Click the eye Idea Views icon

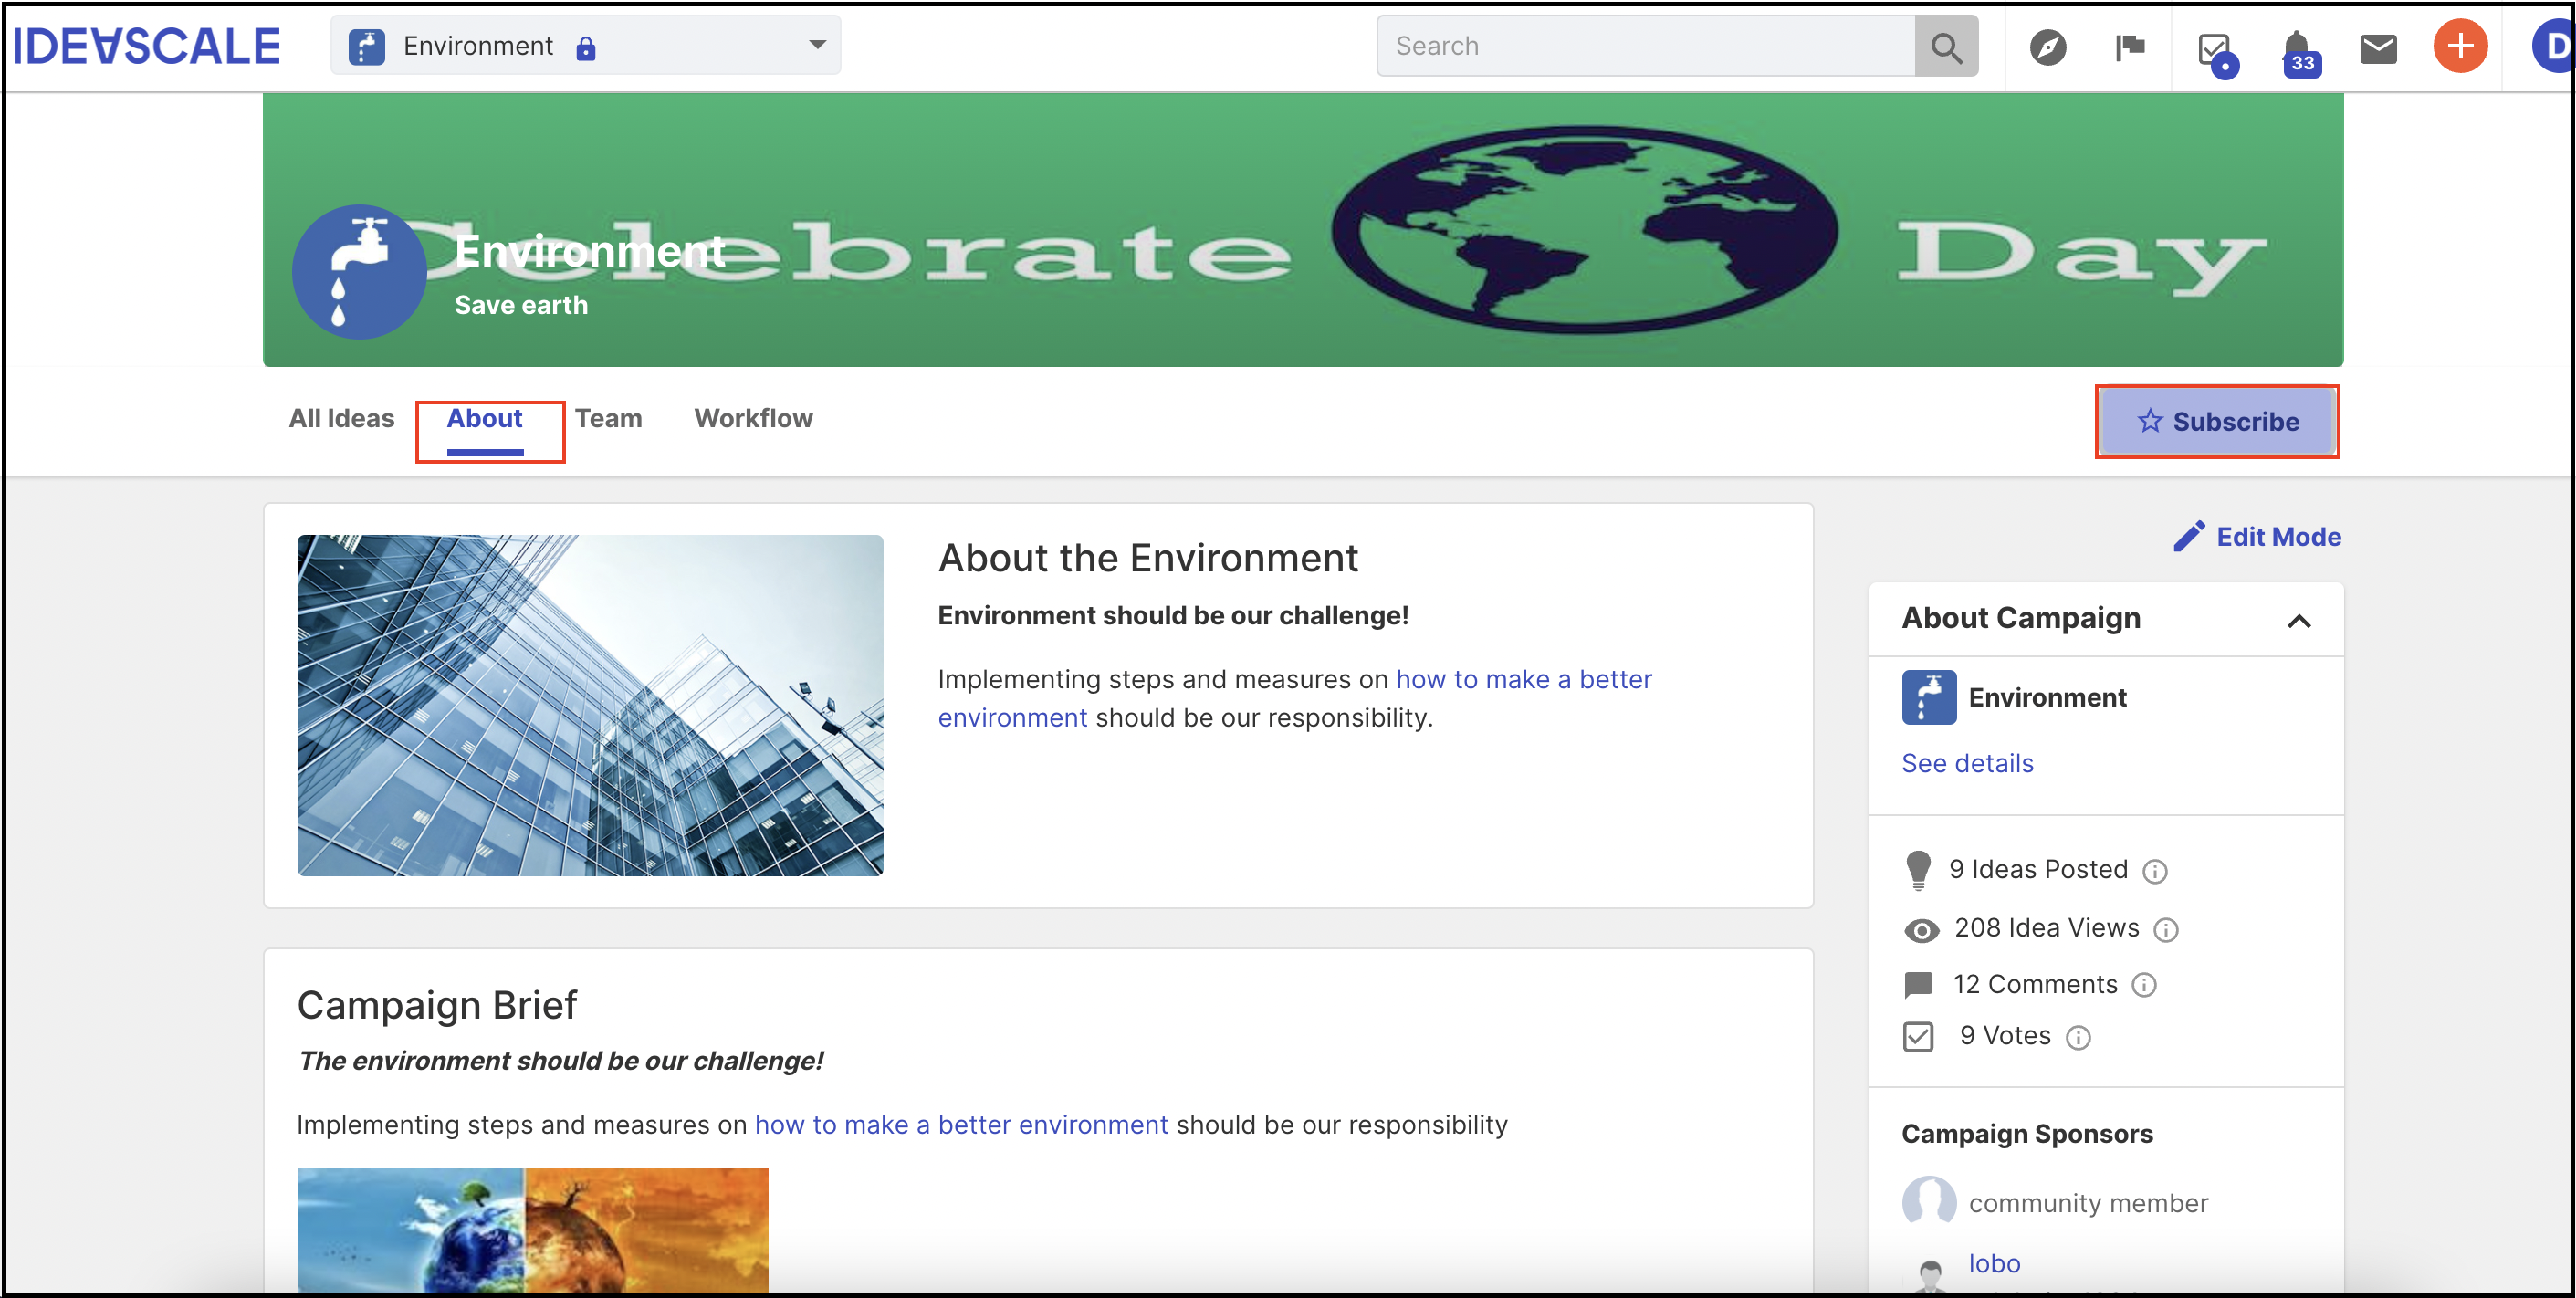click(x=1921, y=930)
